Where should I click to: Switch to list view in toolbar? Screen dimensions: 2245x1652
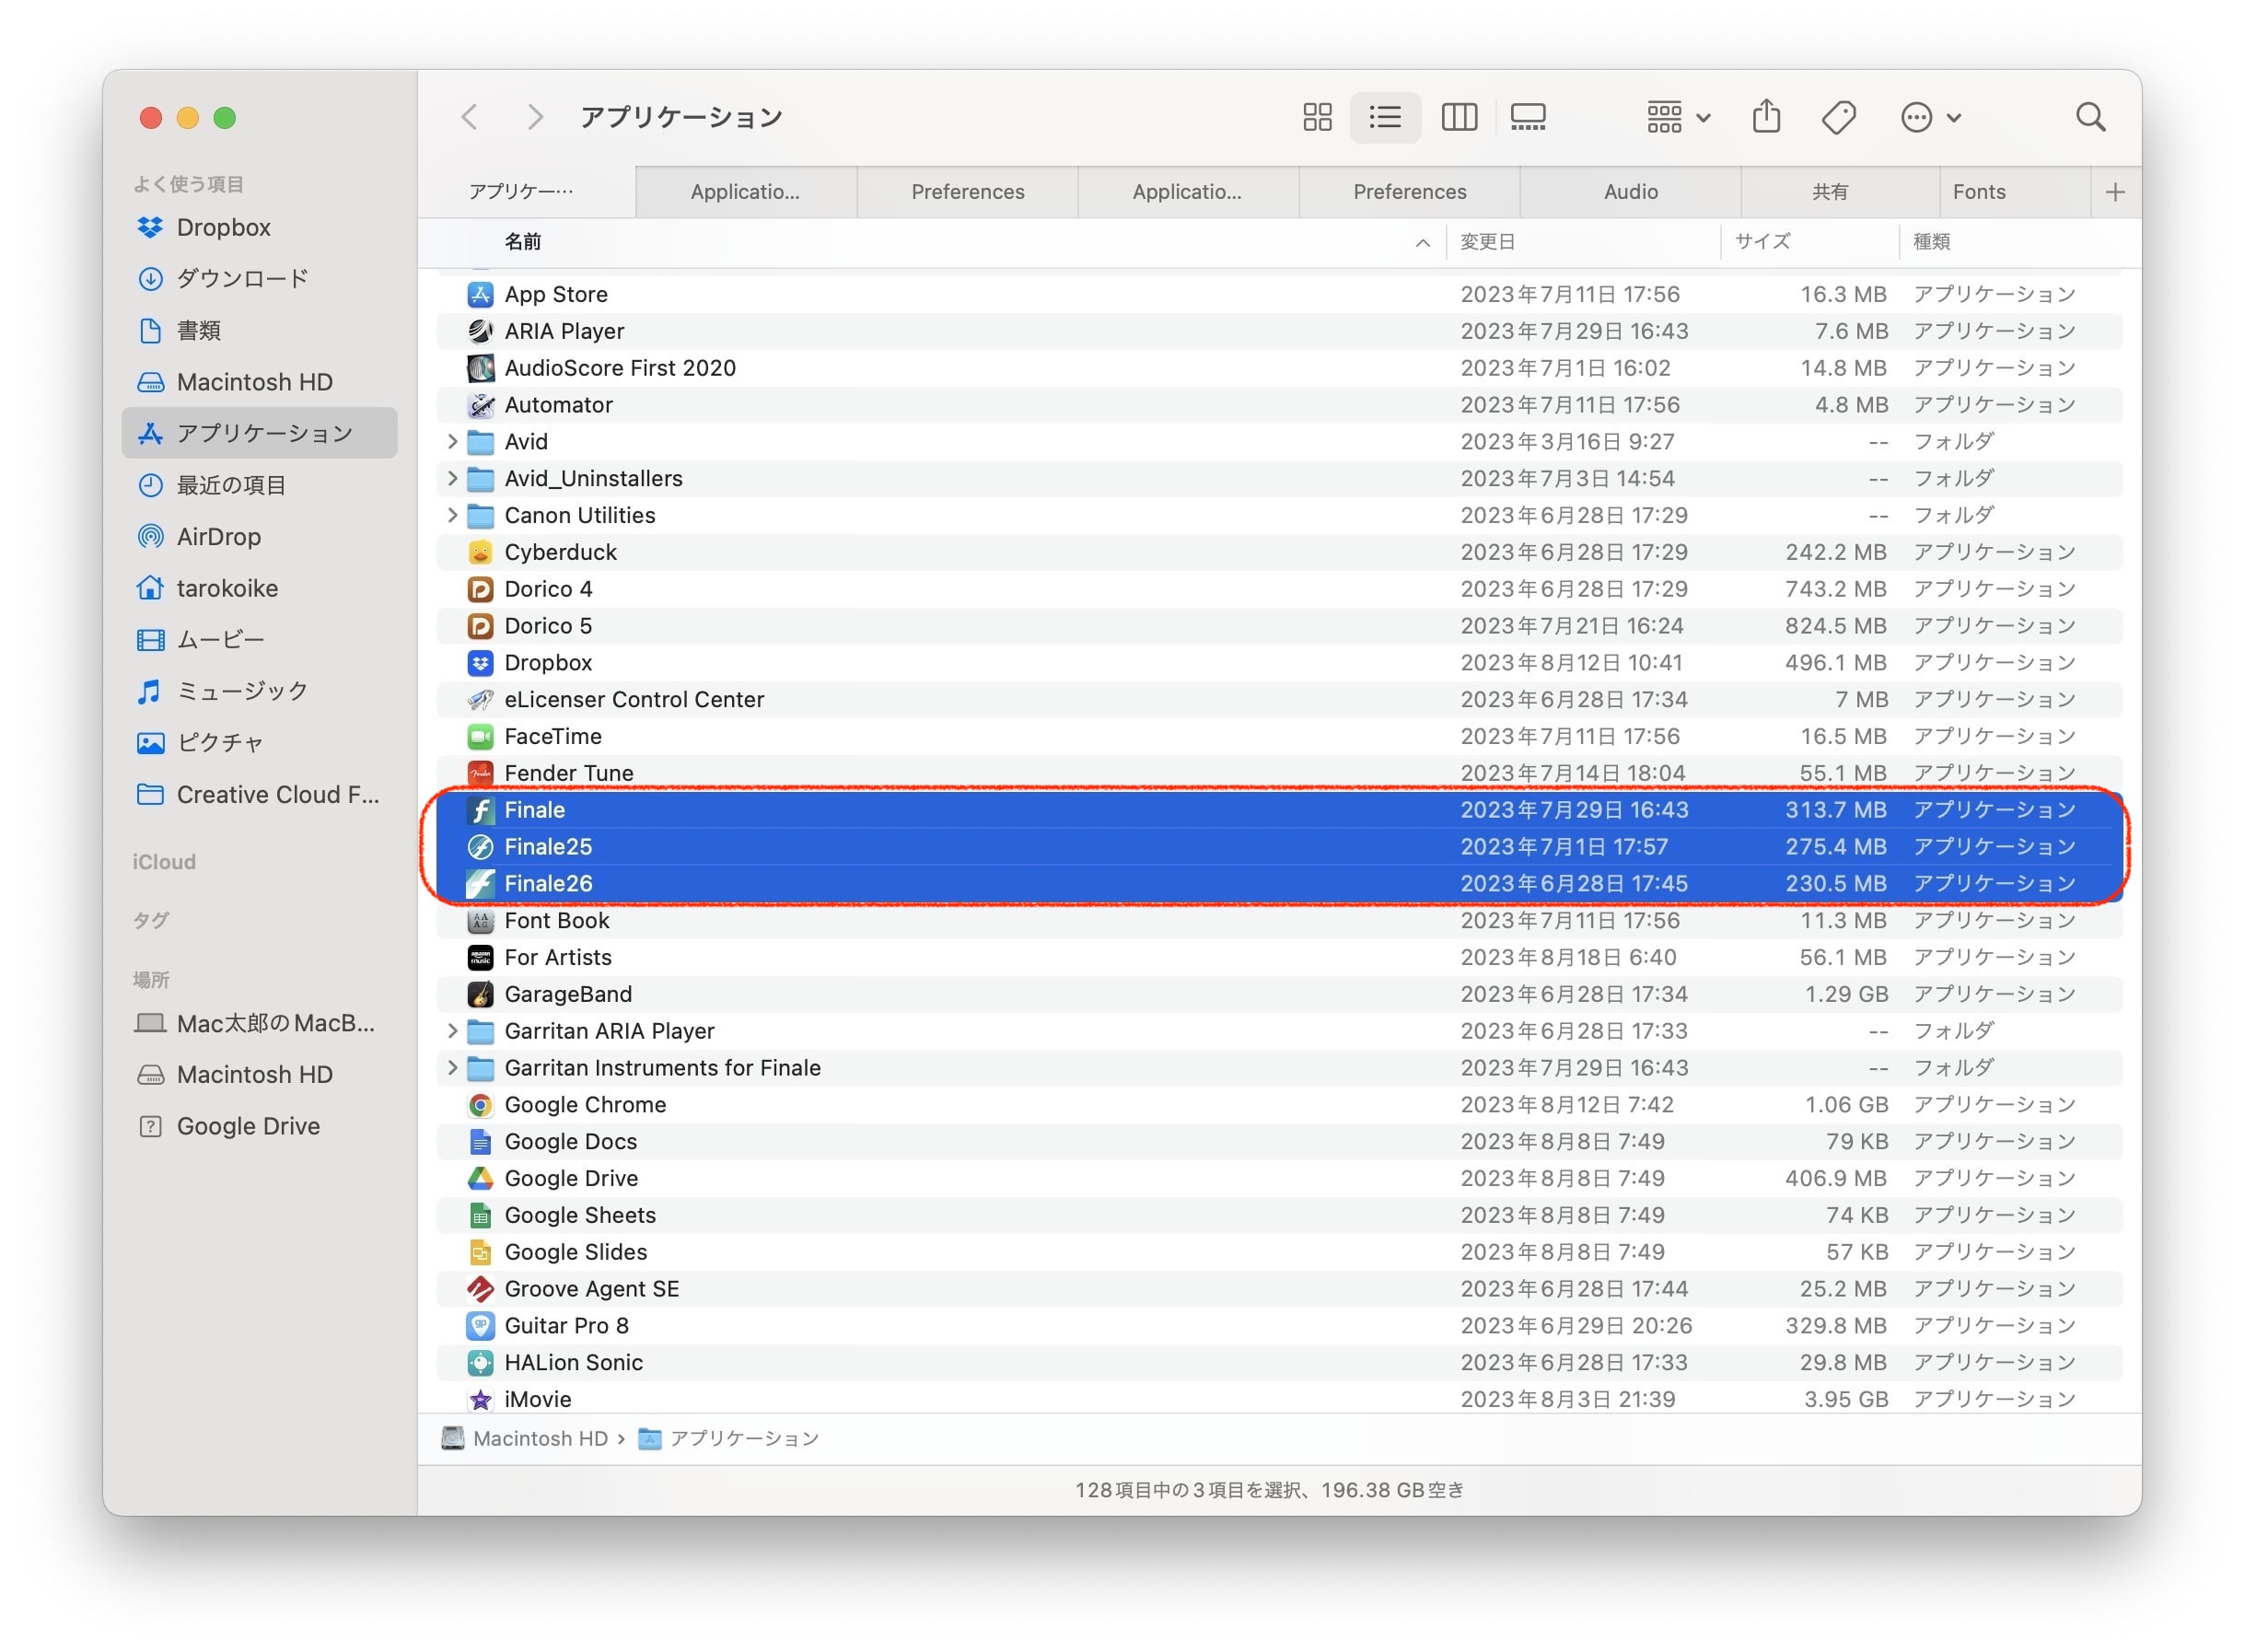click(x=1385, y=117)
